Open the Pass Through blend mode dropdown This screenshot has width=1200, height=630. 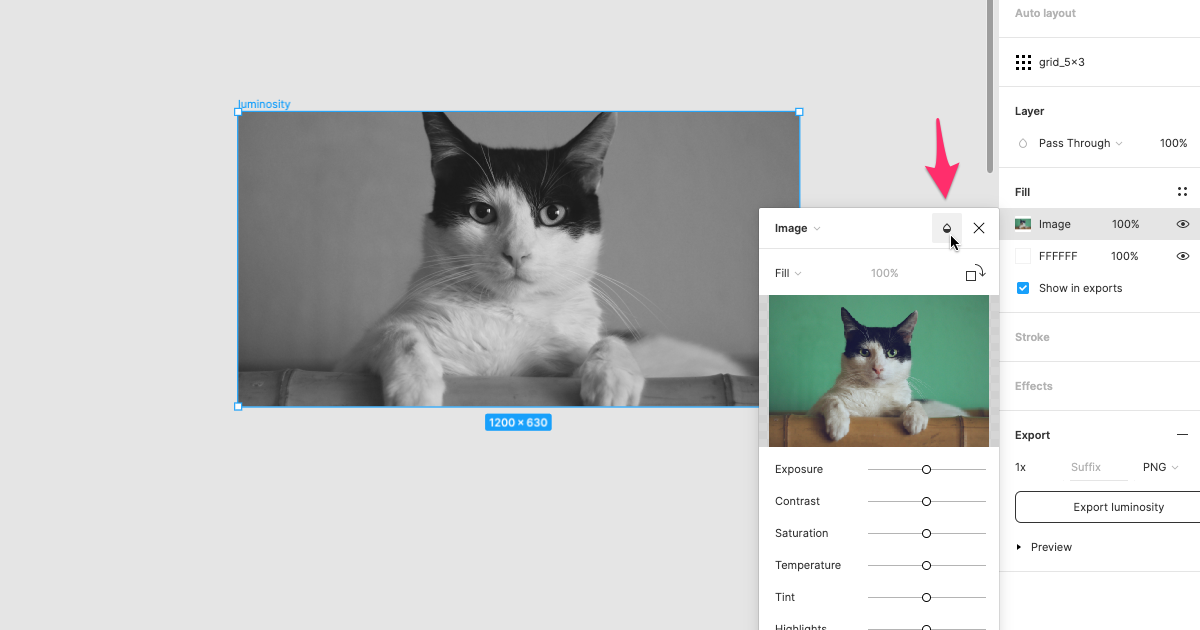[1080, 144]
